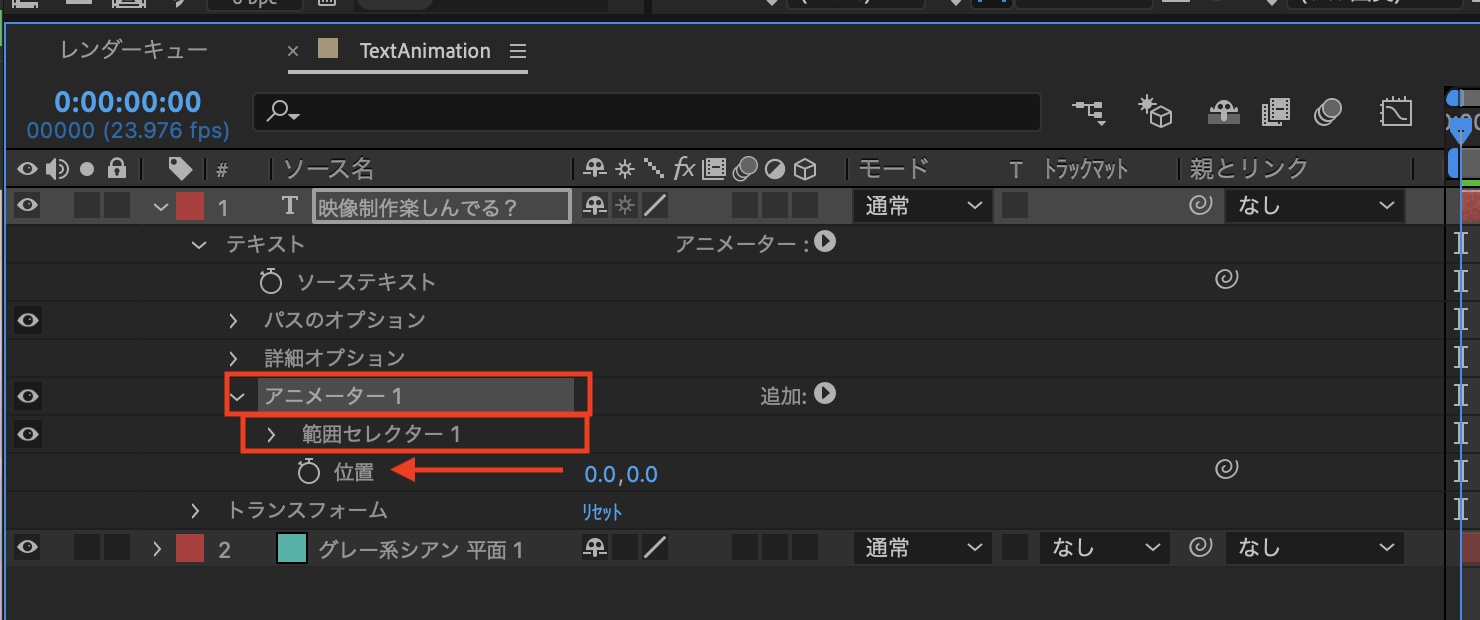Click リセット link on Transform
The width and height of the screenshot is (1480, 620).
coord(602,512)
